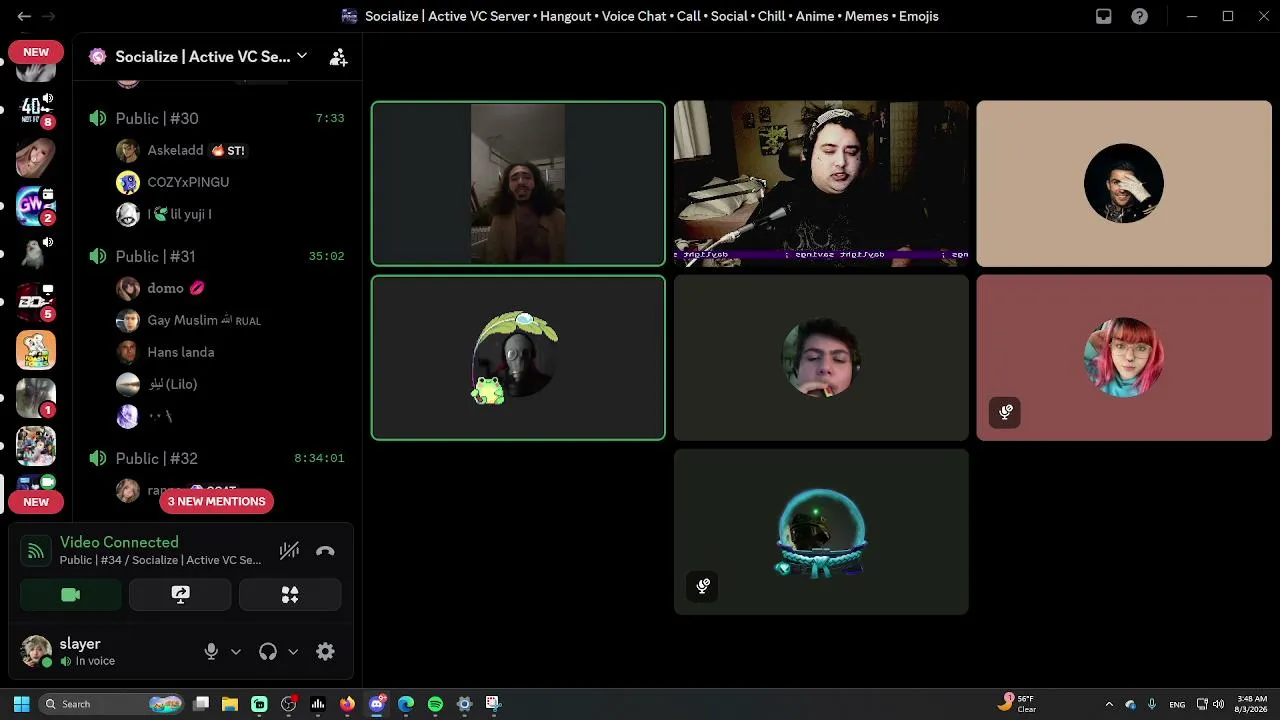Image resolution: width=1280 pixels, height=720 pixels.
Task: Open the white bird avatar server
Action: pyautogui.click(x=35, y=253)
